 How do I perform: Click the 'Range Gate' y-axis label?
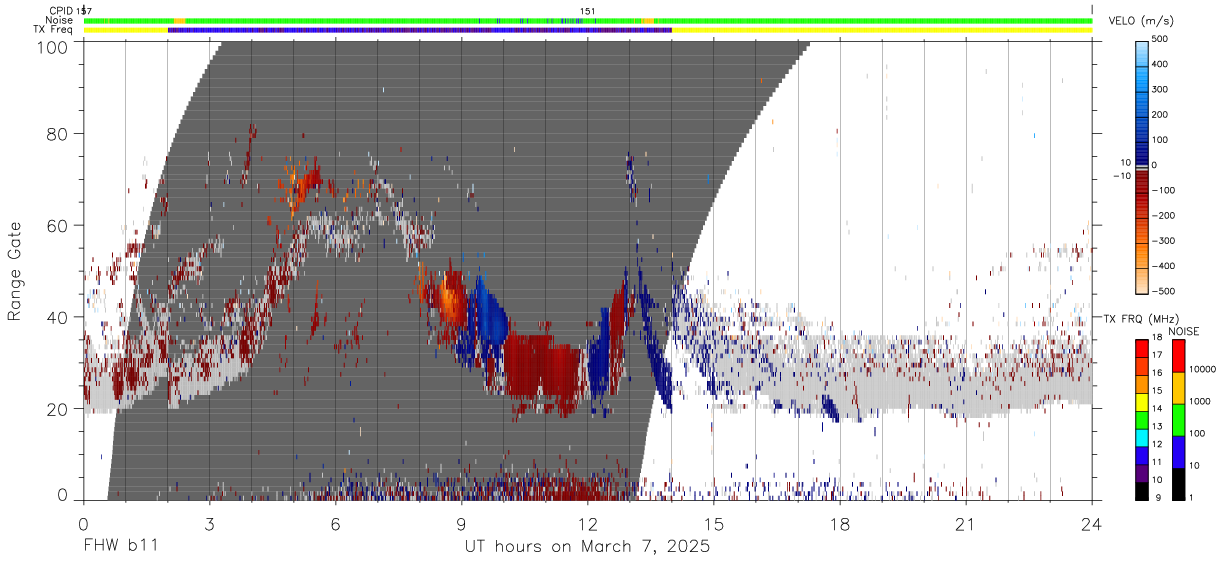(15, 271)
